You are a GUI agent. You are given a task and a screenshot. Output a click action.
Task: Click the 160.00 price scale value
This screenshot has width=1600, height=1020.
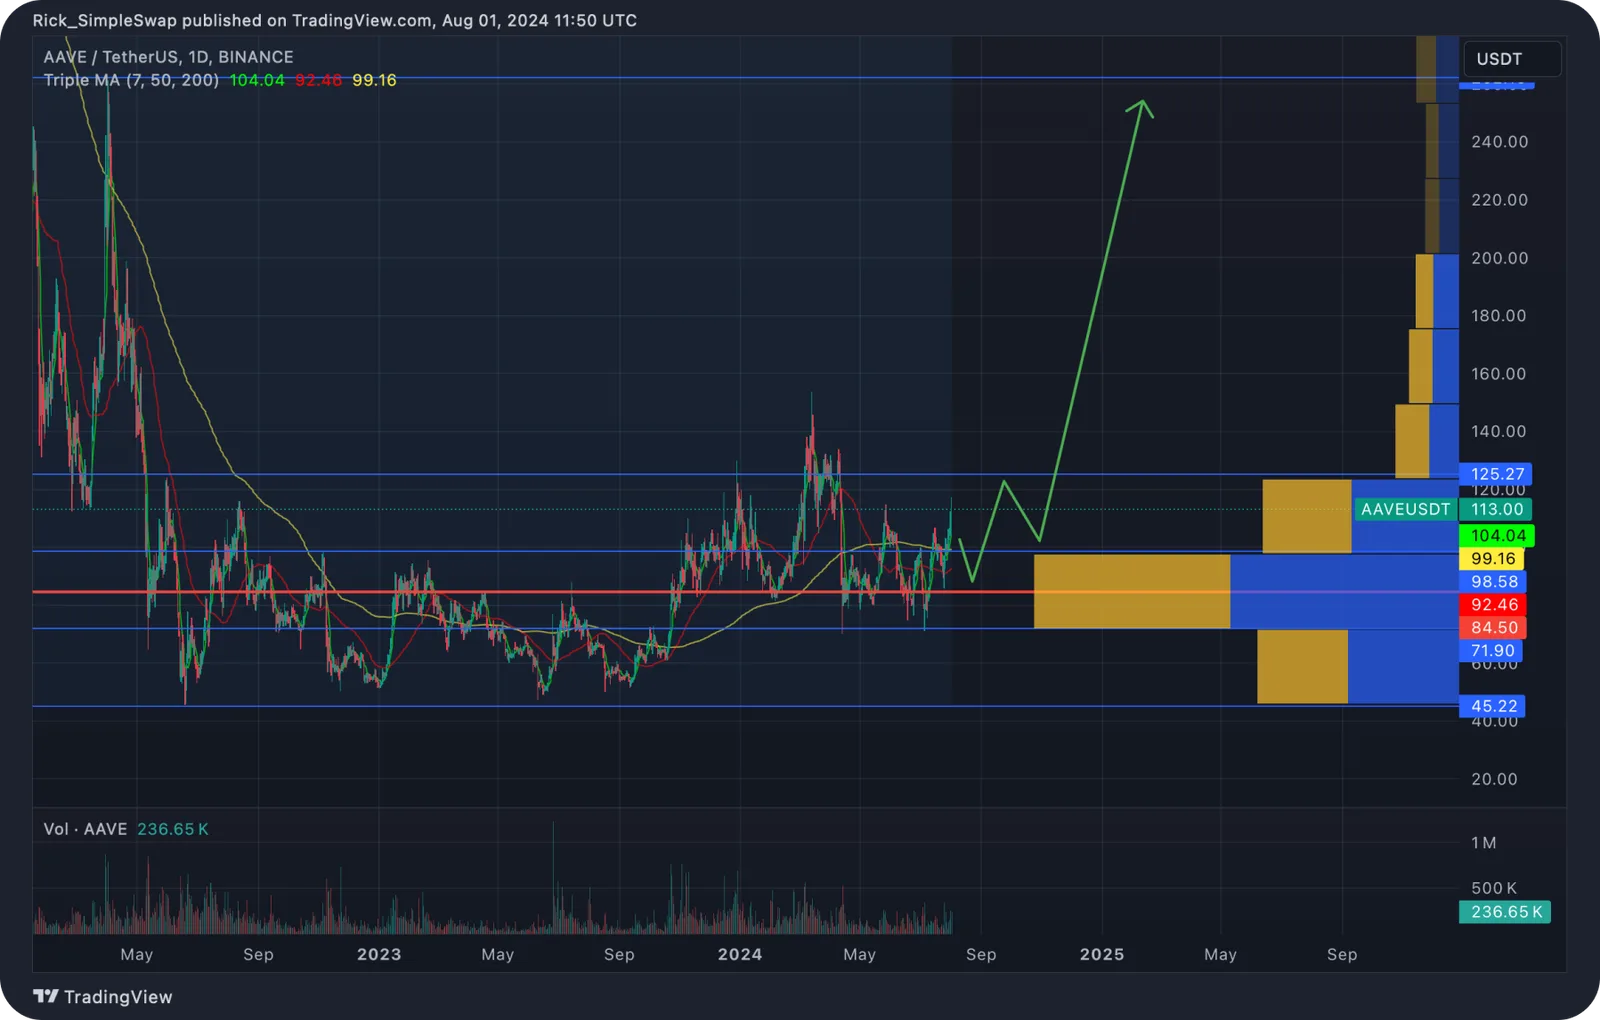point(1499,374)
